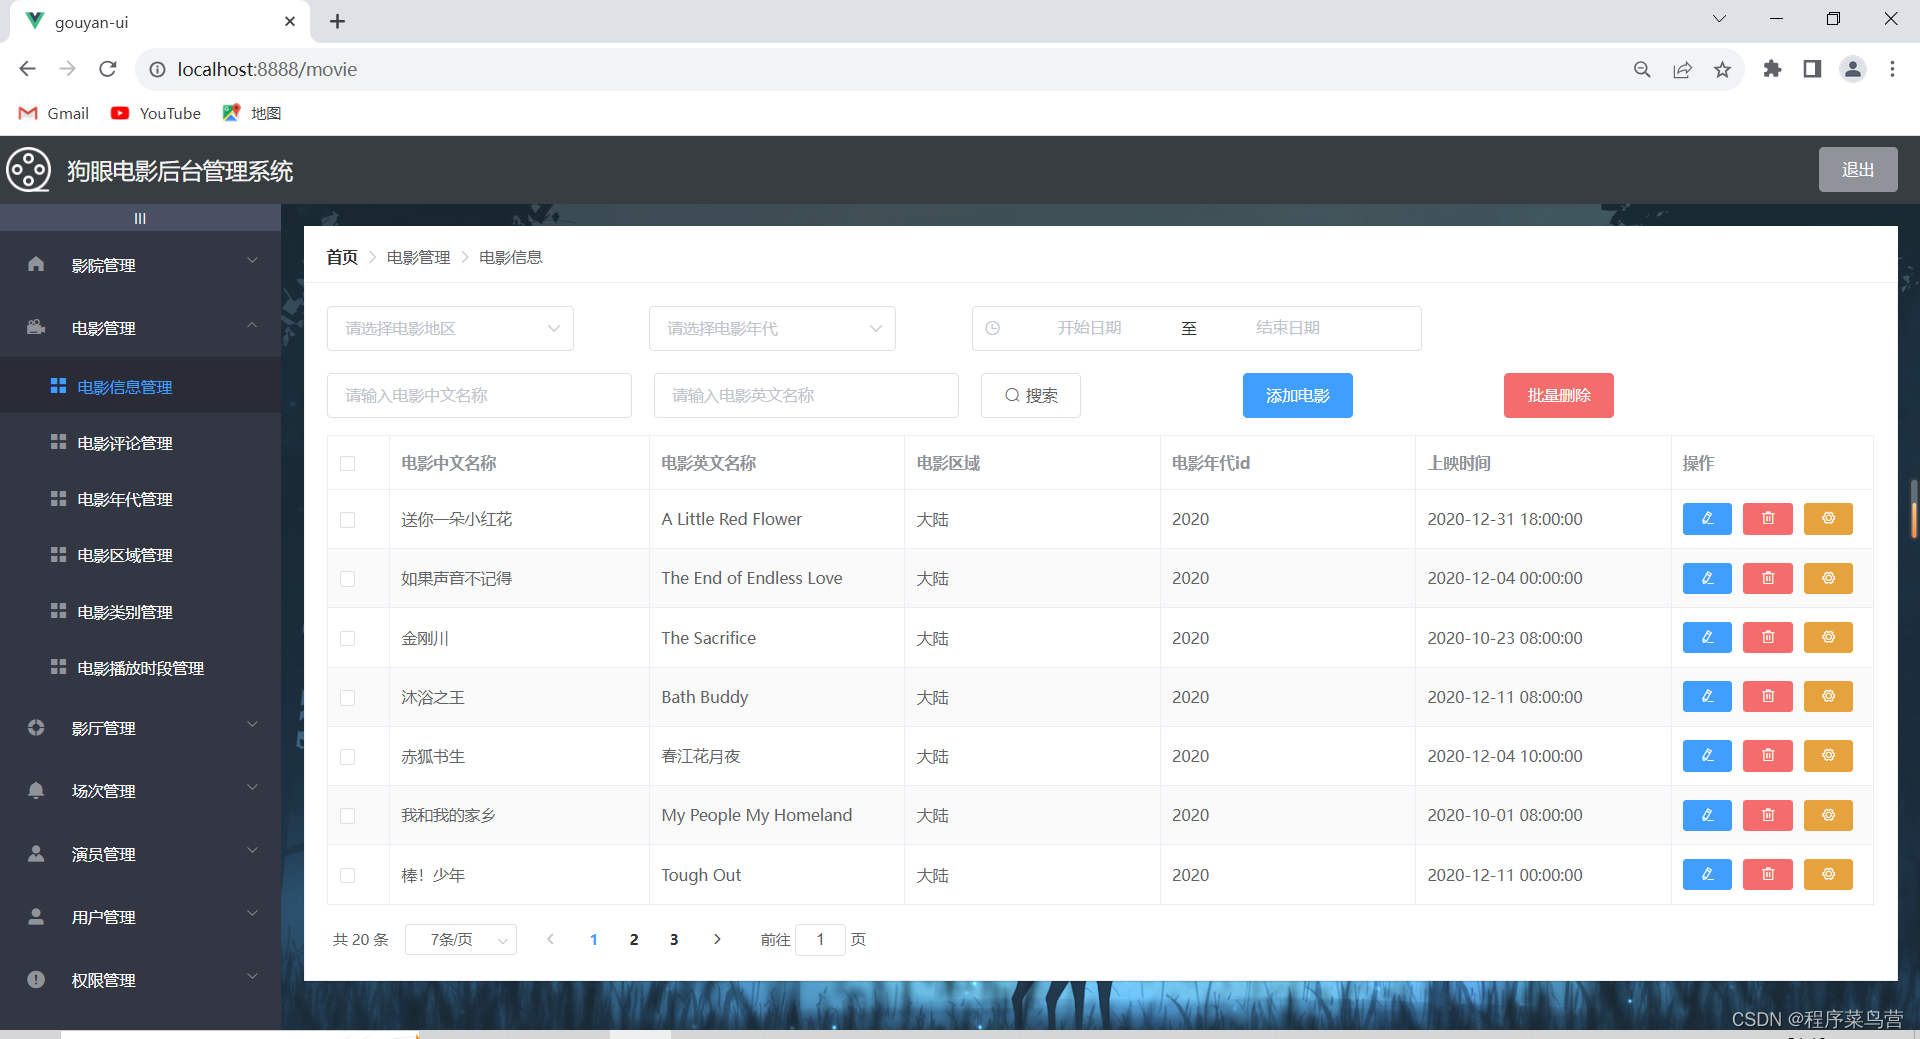Edit My People My Homeland row

pyautogui.click(x=1707, y=815)
